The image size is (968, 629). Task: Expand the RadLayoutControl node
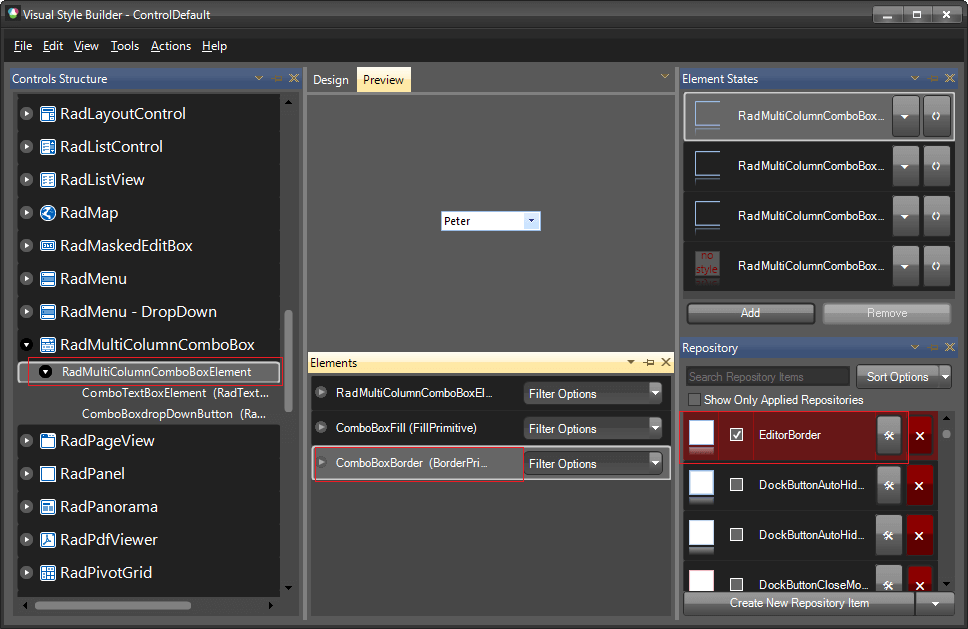pyautogui.click(x=26, y=114)
